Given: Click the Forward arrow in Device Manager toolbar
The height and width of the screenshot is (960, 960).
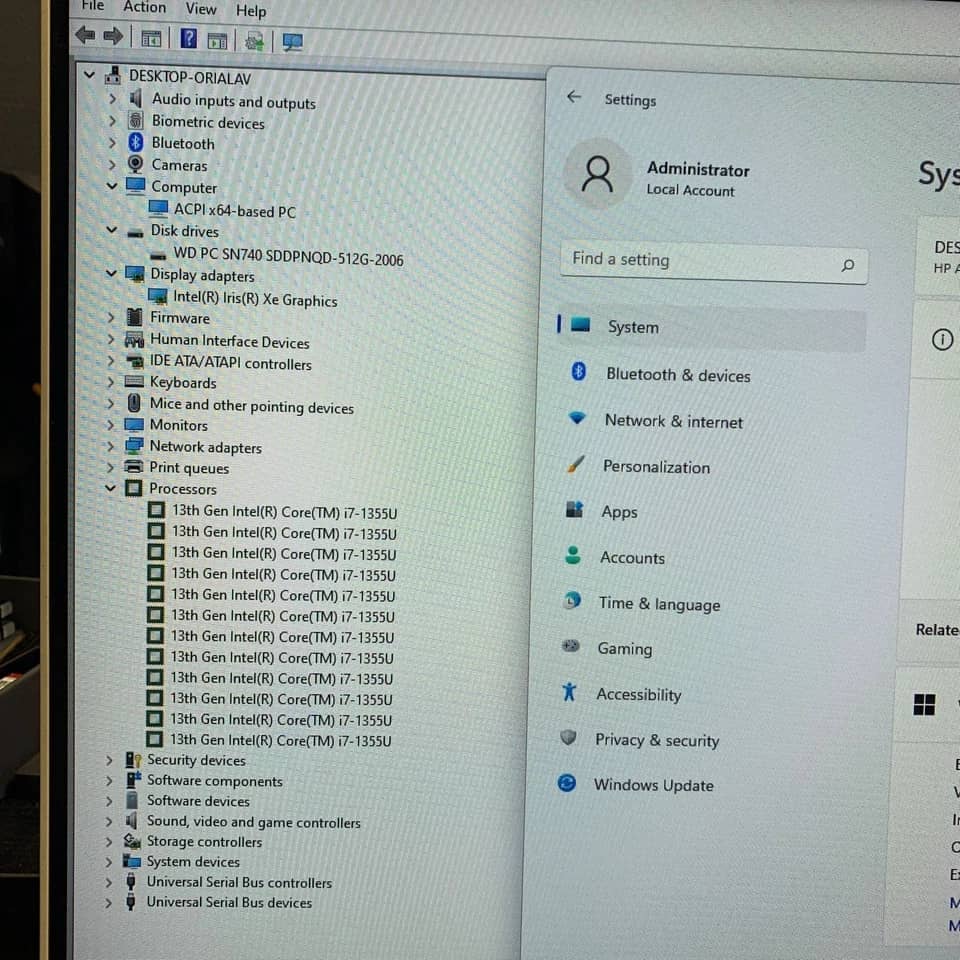Looking at the screenshot, I should [x=113, y=36].
